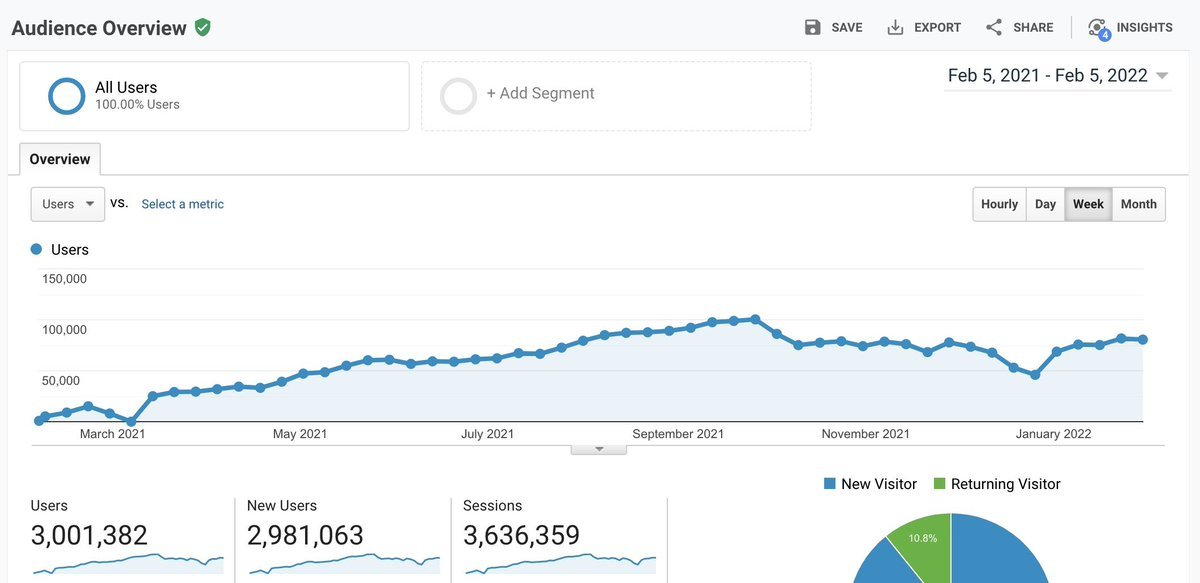The width and height of the screenshot is (1200, 583).
Task: Click the Sessions sparkline metric
Action: click(559, 564)
